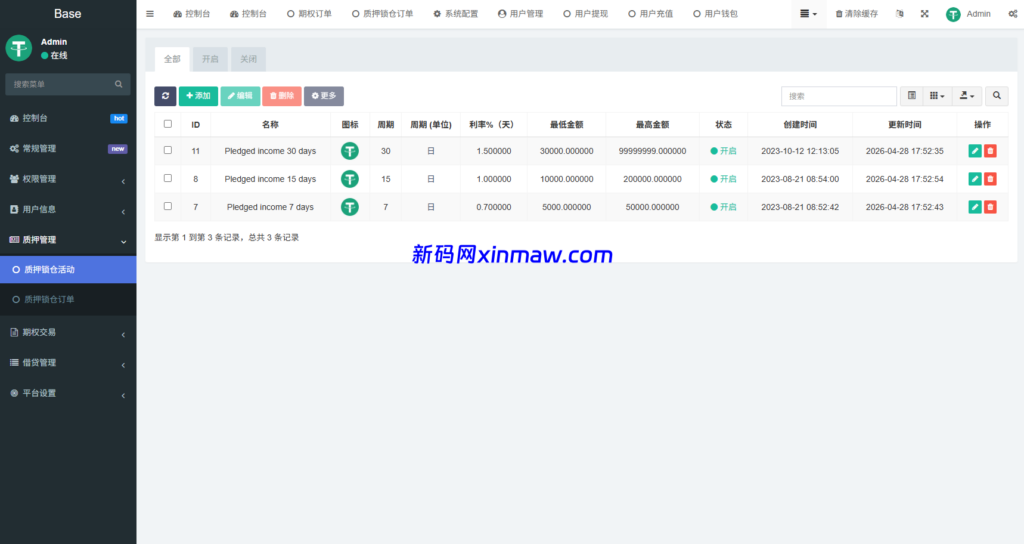
Task: Sort by the 创建时间 column header
Action: coord(800,124)
